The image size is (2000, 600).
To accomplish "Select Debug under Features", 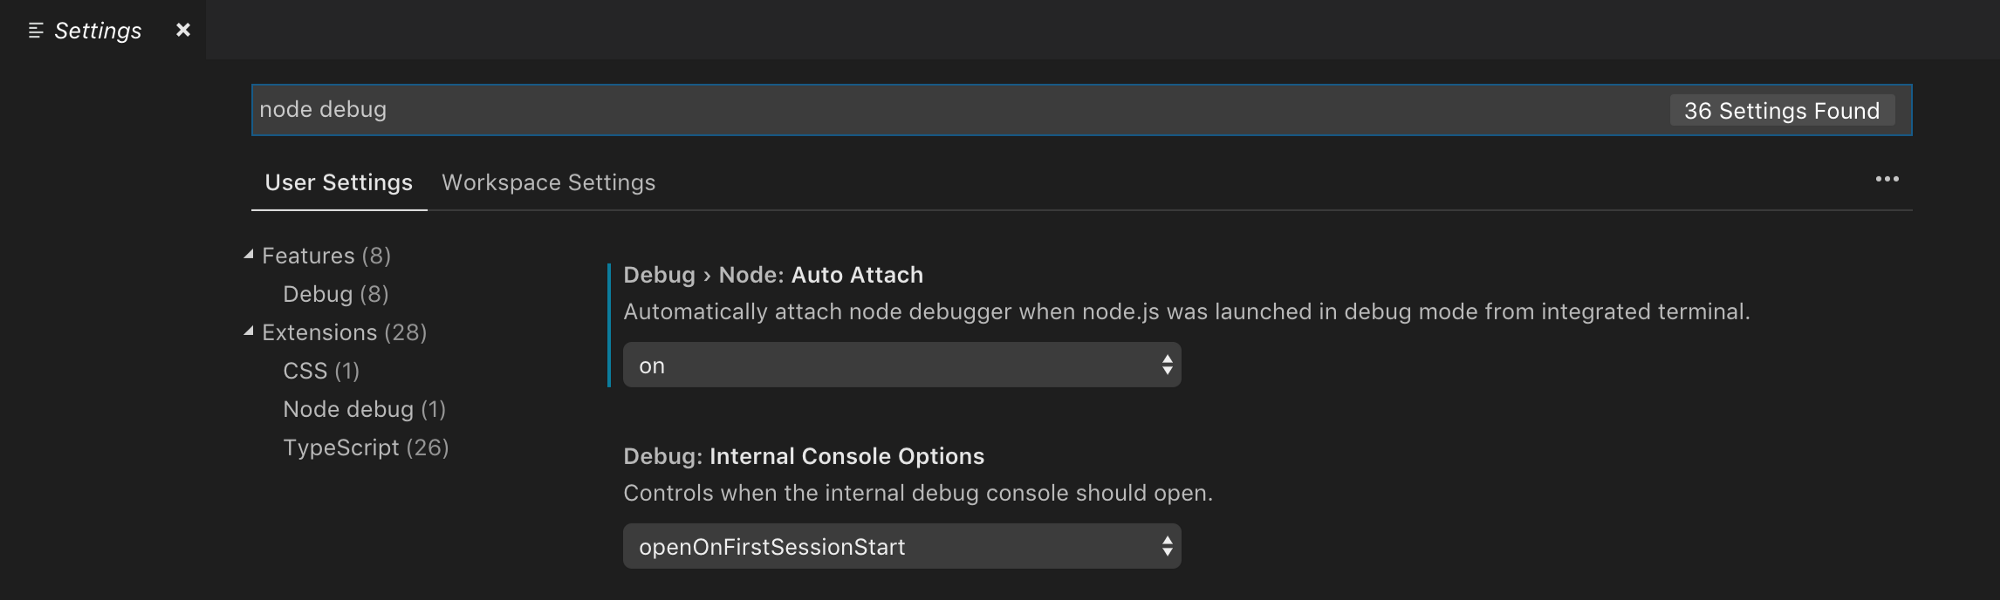I will 335,293.
